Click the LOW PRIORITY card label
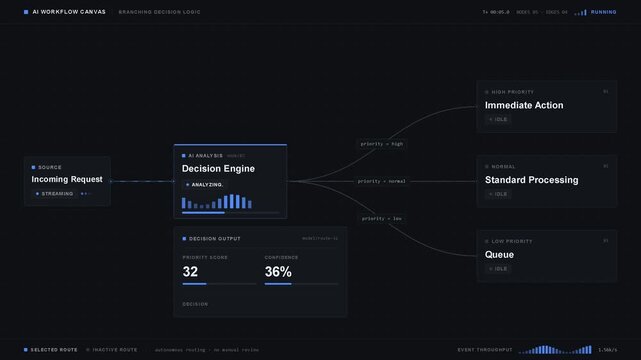Image resolution: width=641 pixels, height=360 pixels. [512, 241]
